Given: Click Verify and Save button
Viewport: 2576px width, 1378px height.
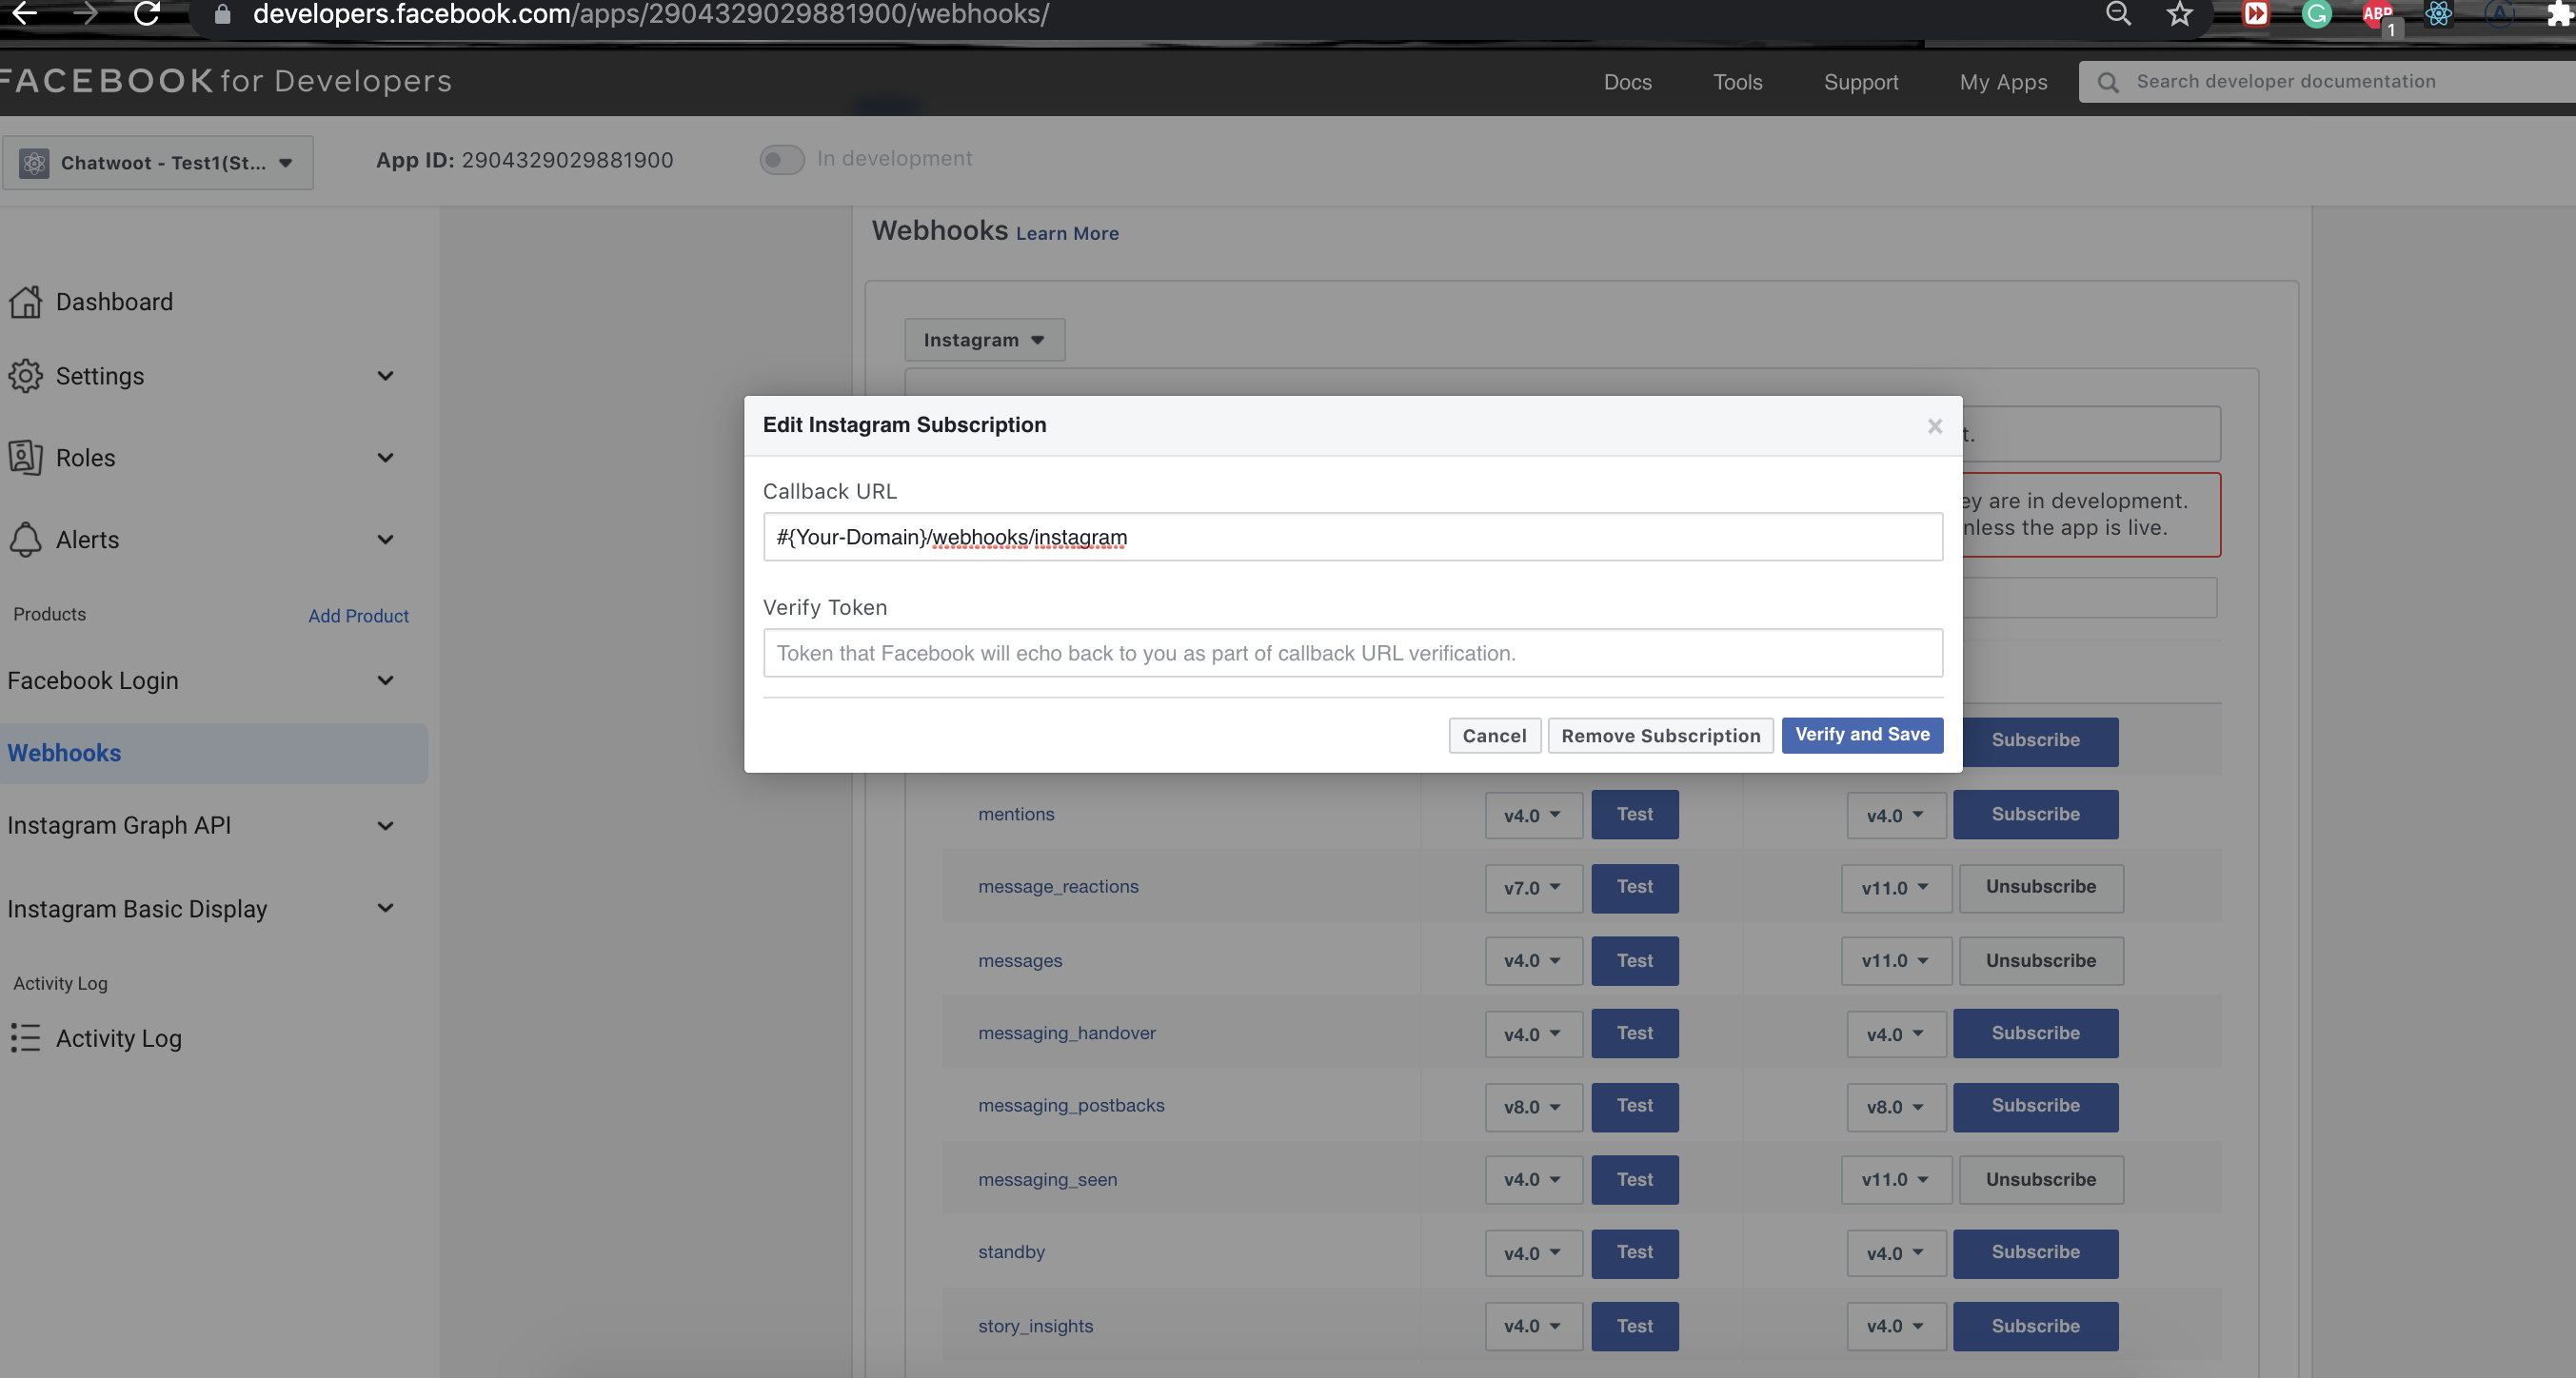Looking at the screenshot, I should pyautogui.click(x=1862, y=734).
